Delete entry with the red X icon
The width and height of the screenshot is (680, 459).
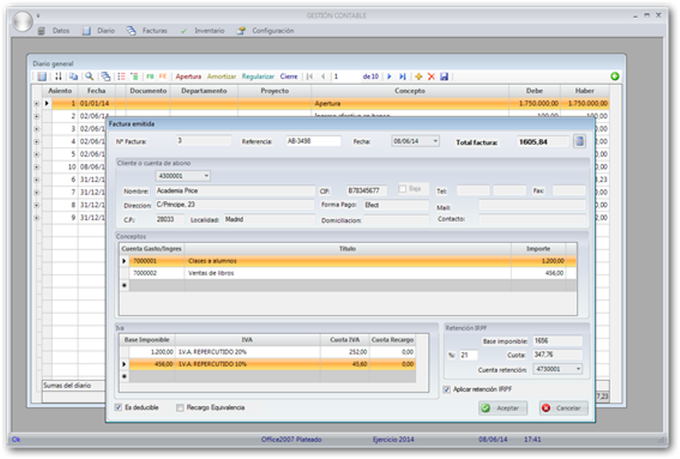(x=431, y=76)
